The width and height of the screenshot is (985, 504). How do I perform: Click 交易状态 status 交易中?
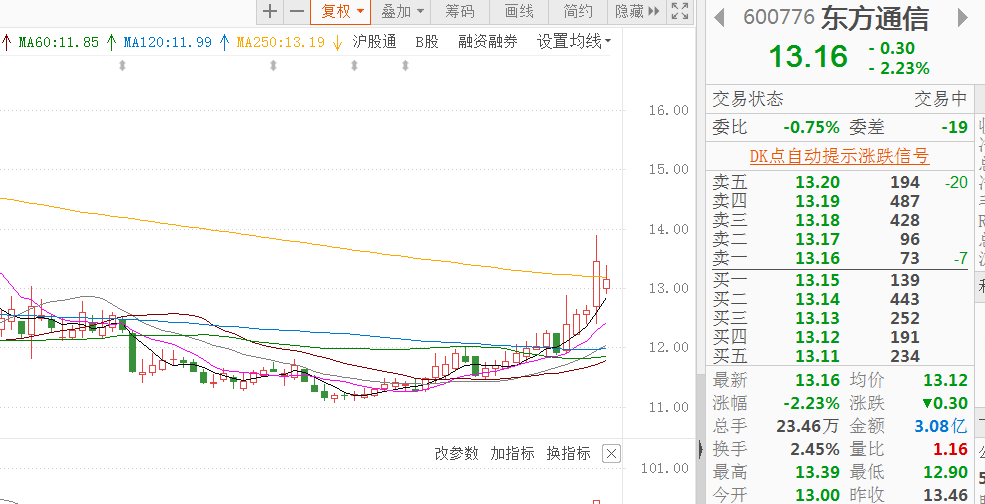[x=940, y=99]
